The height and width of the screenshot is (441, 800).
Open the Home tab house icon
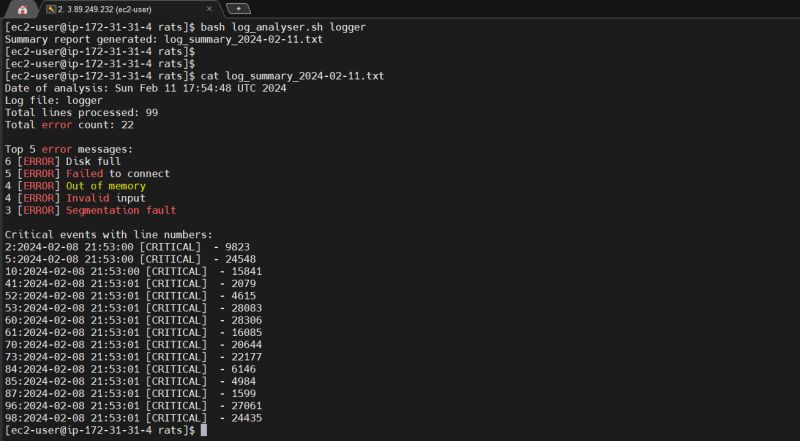point(22,10)
